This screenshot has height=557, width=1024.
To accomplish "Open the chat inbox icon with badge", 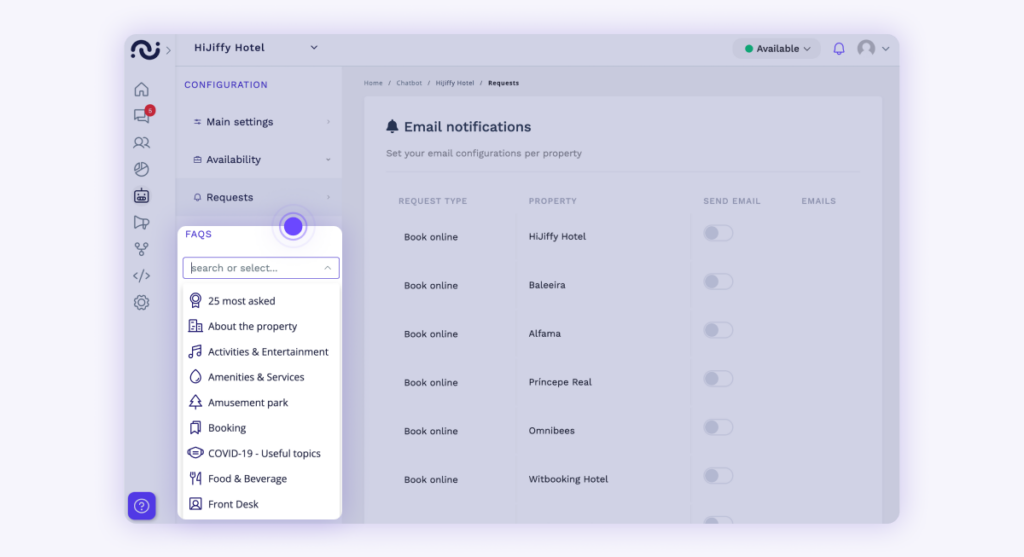I will (142, 115).
